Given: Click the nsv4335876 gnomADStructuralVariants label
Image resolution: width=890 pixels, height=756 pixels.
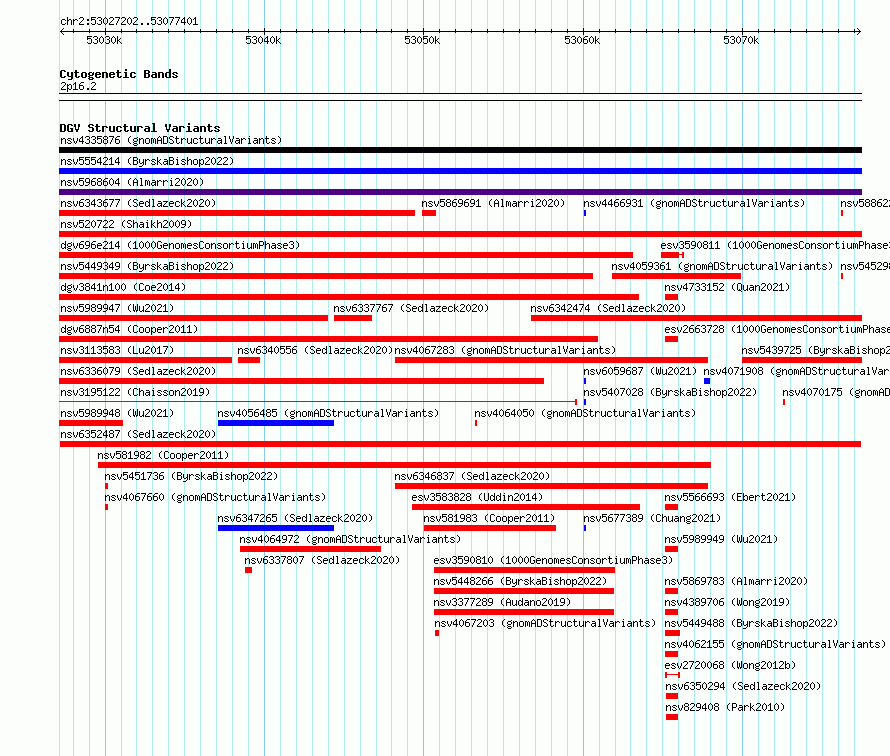Looking at the screenshot, I should pos(171,140).
